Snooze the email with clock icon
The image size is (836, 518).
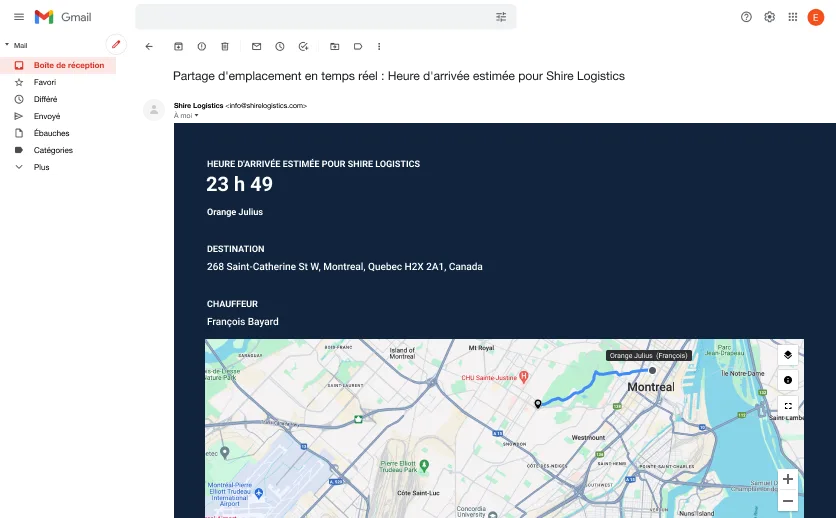(280, 46)
